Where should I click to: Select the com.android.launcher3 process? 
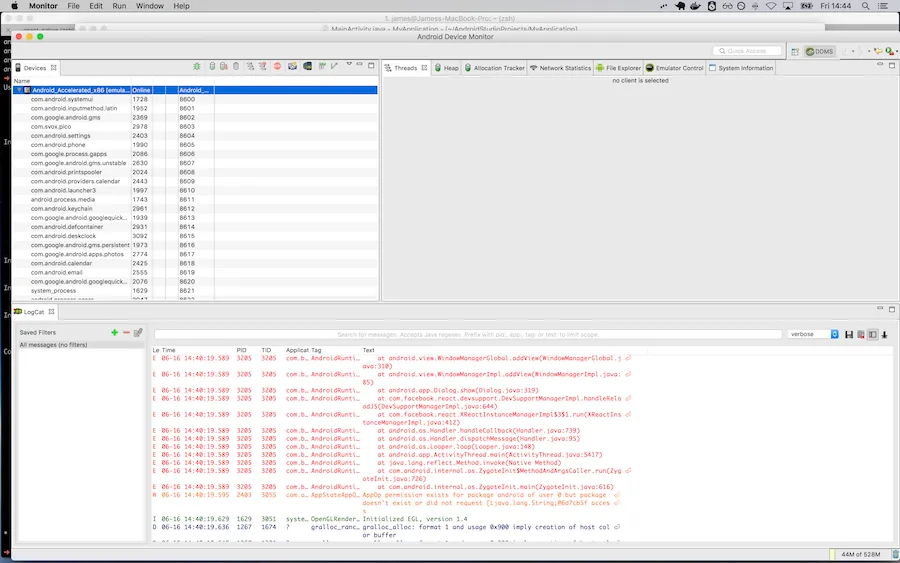pyautogui.click(x=195, y=191)
